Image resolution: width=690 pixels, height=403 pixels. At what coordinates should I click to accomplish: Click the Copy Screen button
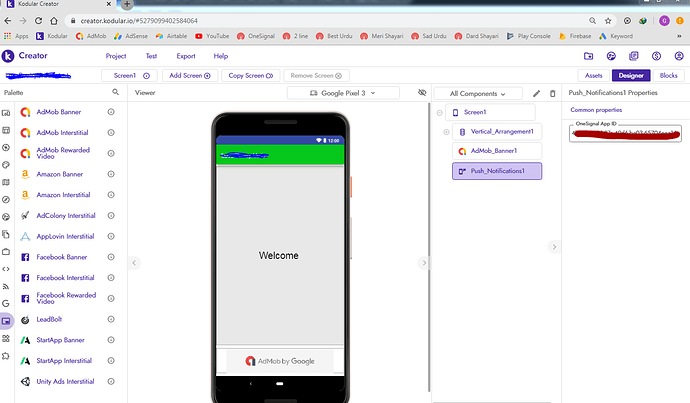251,75
